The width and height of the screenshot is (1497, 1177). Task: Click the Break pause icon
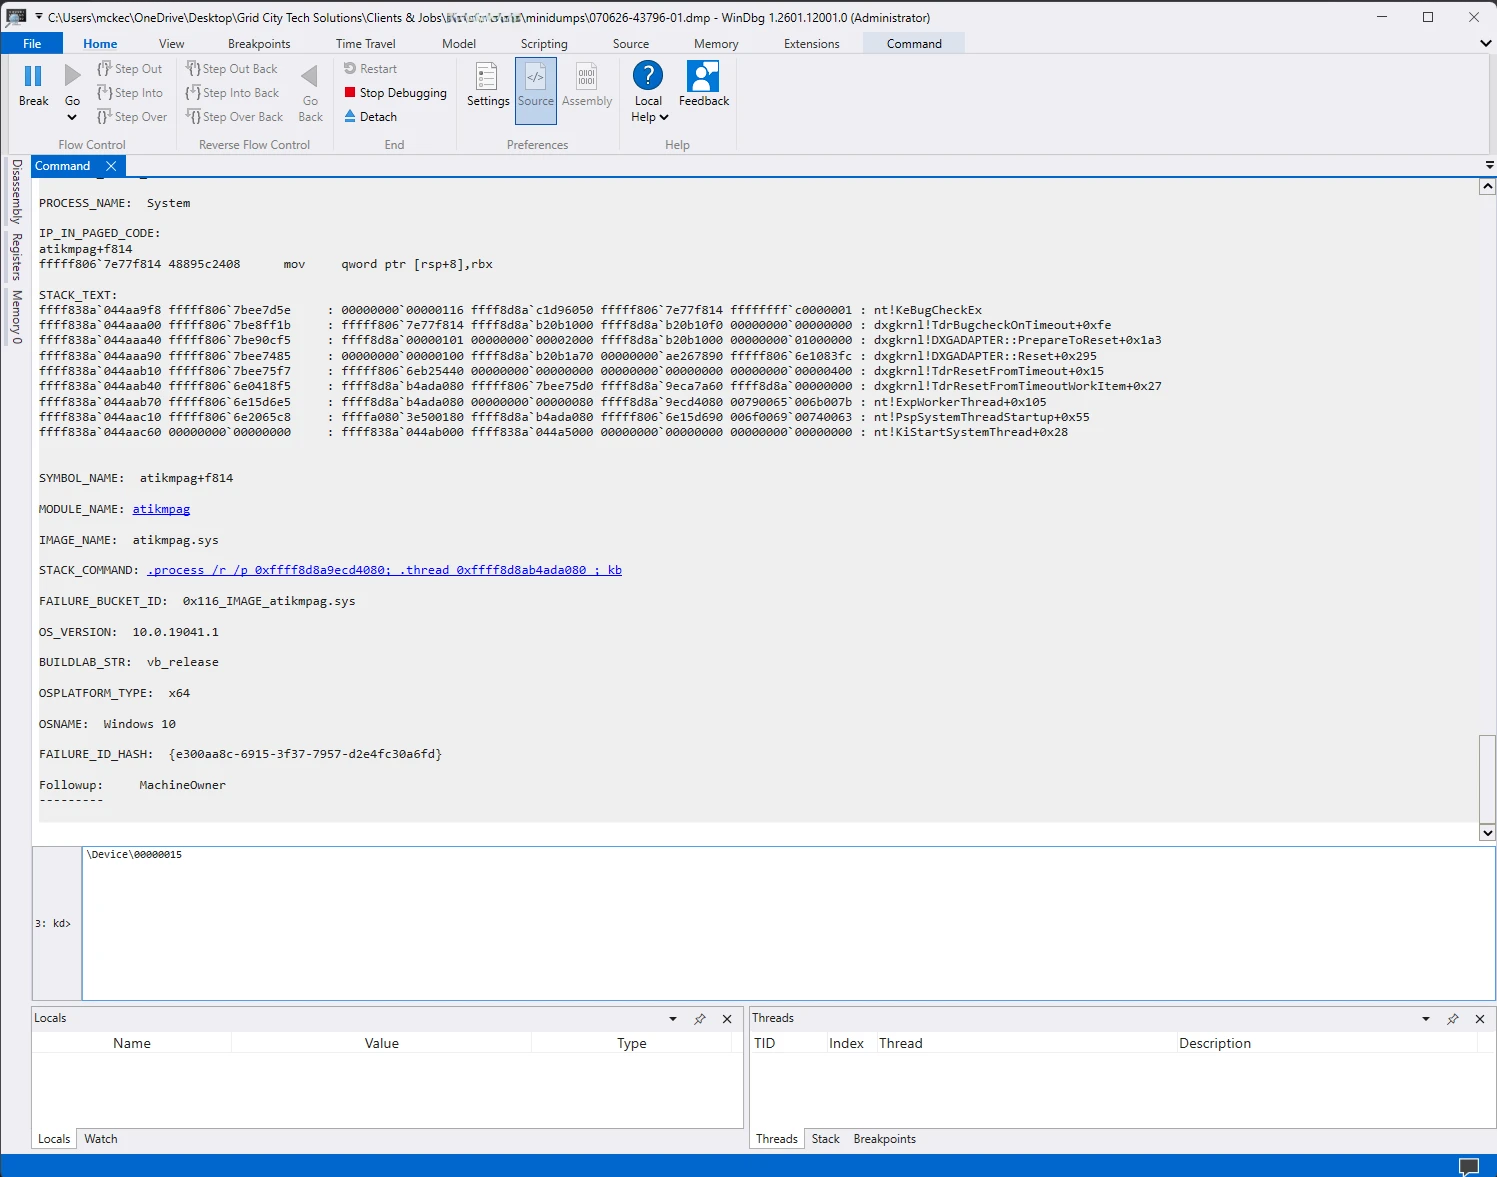[x=33, y=76]
